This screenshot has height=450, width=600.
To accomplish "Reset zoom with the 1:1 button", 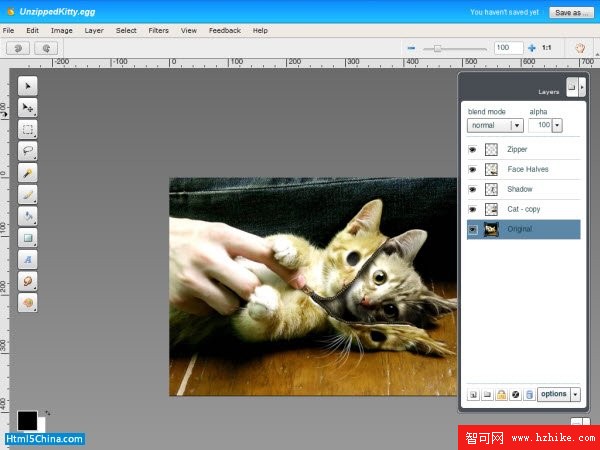I will click(x=546, y=48).
